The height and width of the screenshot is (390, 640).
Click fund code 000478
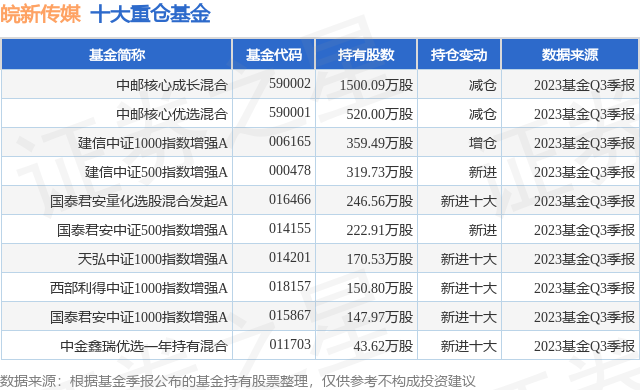click(x=290, y=170)
